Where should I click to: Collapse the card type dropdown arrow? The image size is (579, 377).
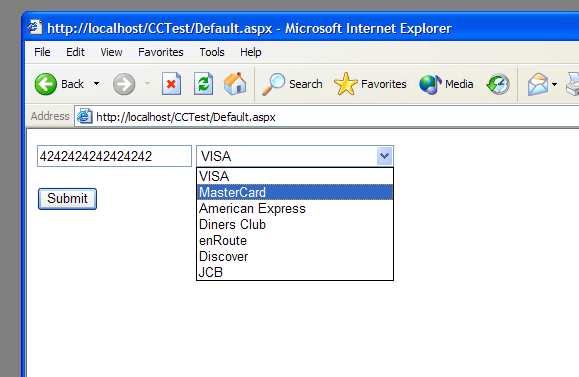coord(384,156)
